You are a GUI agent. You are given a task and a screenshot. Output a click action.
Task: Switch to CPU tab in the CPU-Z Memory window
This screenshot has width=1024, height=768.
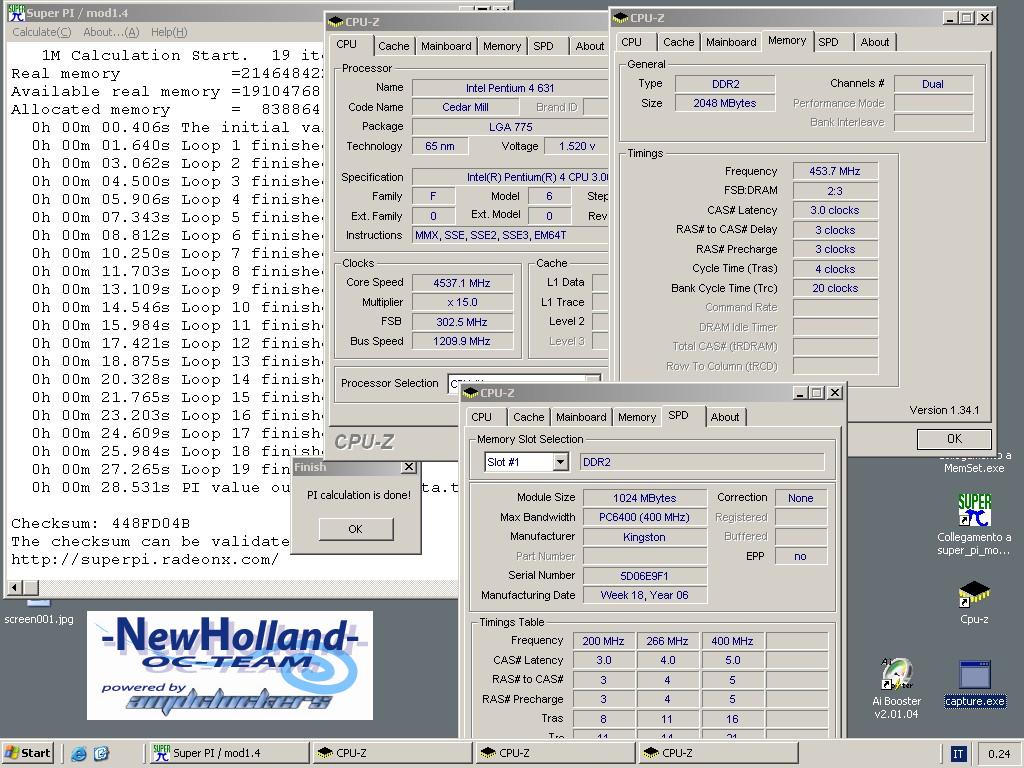point(632,42)
